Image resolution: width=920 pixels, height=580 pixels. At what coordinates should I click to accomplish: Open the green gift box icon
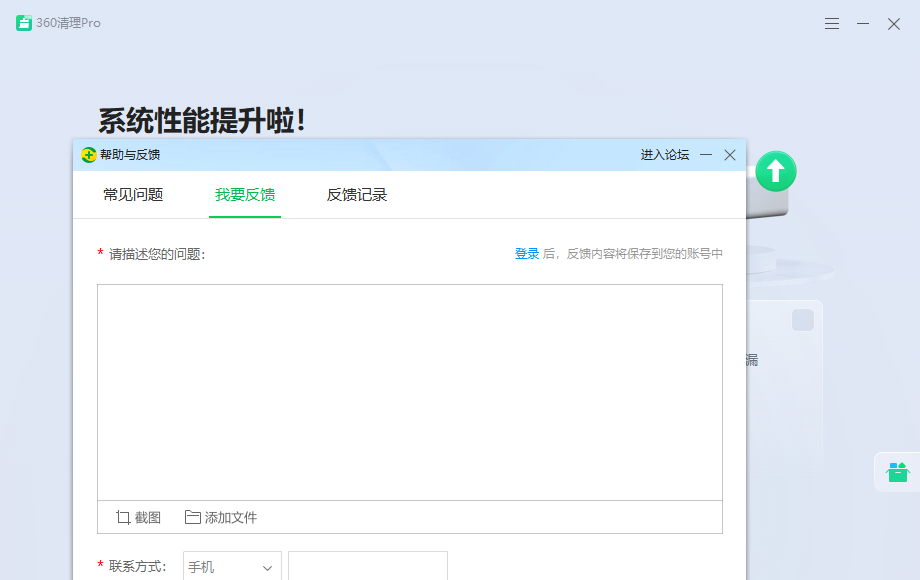[x=897, y=472]
